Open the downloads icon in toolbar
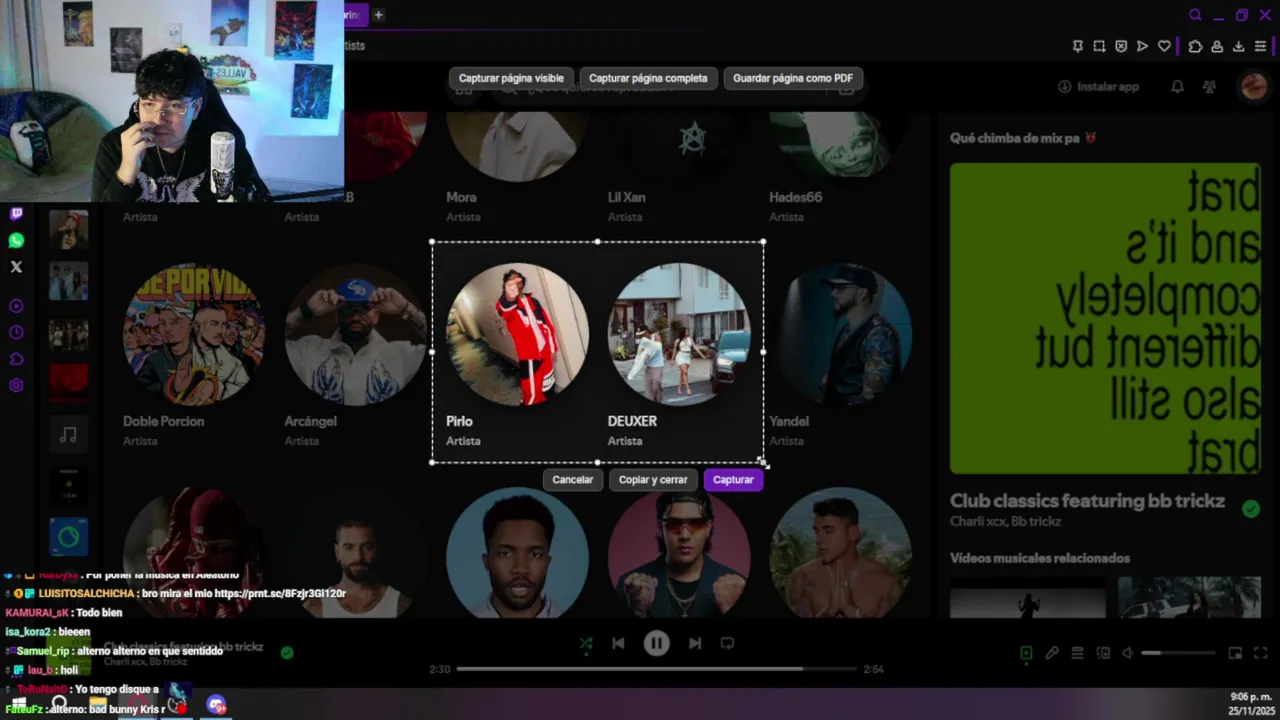Screen dimensions: 1280x720 tap(1238, 46)
